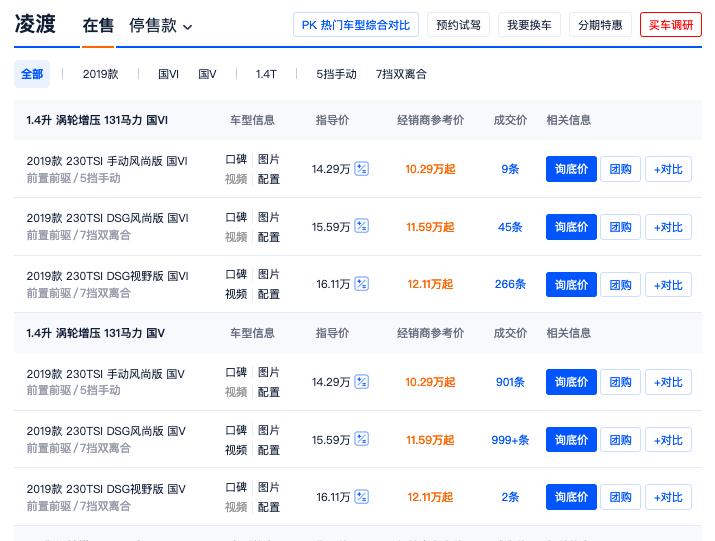Viewport: 715px width, 541px height.
Task: Open 2019款 230TSI 手动风尚版 国V model
Action: pyautogui.click(x=105, y=374)
